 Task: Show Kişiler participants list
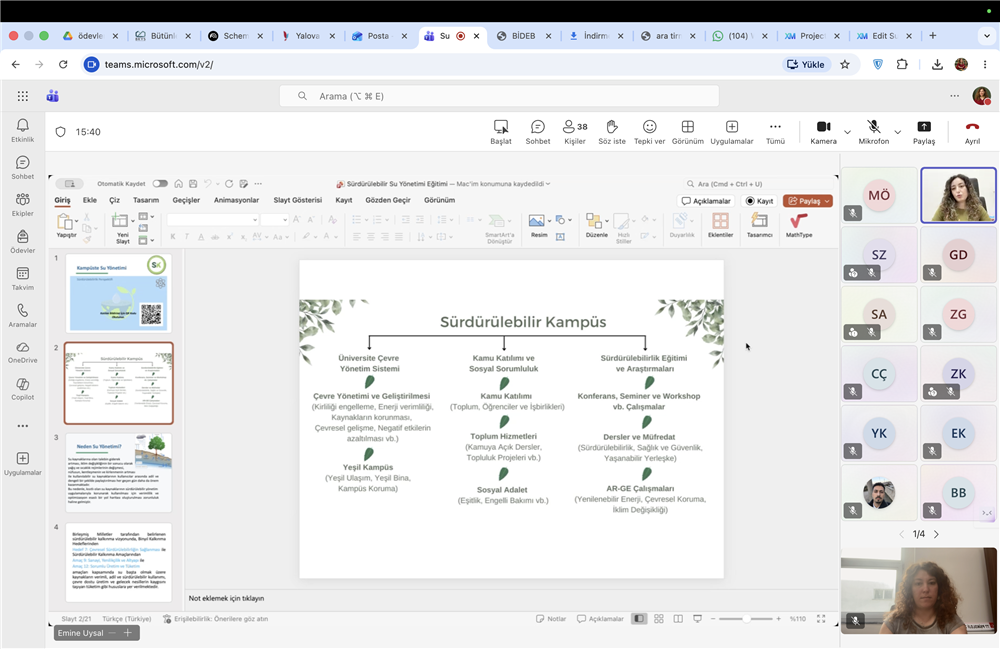click(575, 132)
